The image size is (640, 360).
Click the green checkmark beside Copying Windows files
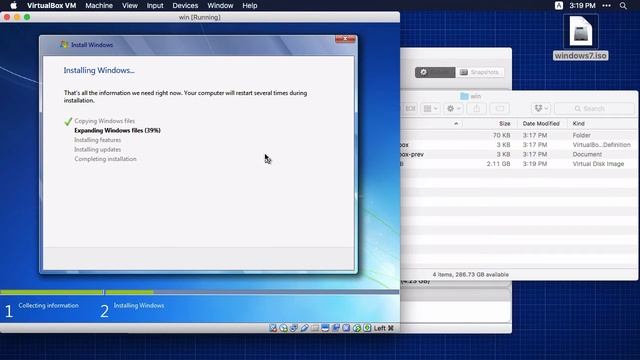(68, 121)
